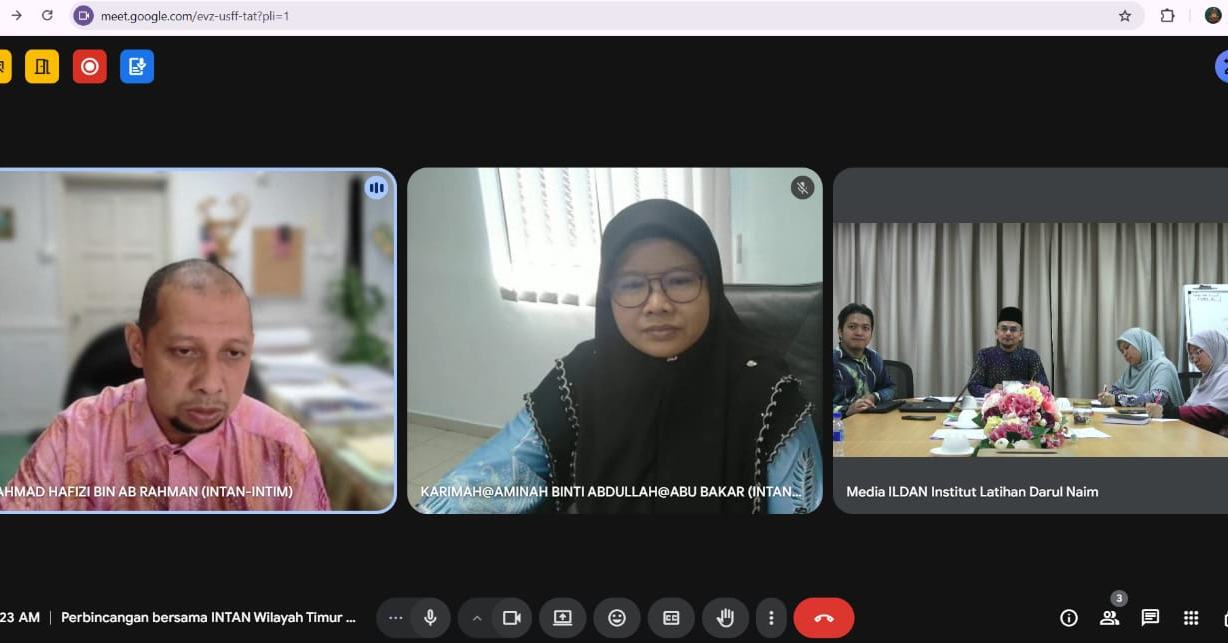Image resolution: width=1228 pixels, height=643 pixels.
Task: Select the Media ILDAN video tile
Action: (1030, 340)
